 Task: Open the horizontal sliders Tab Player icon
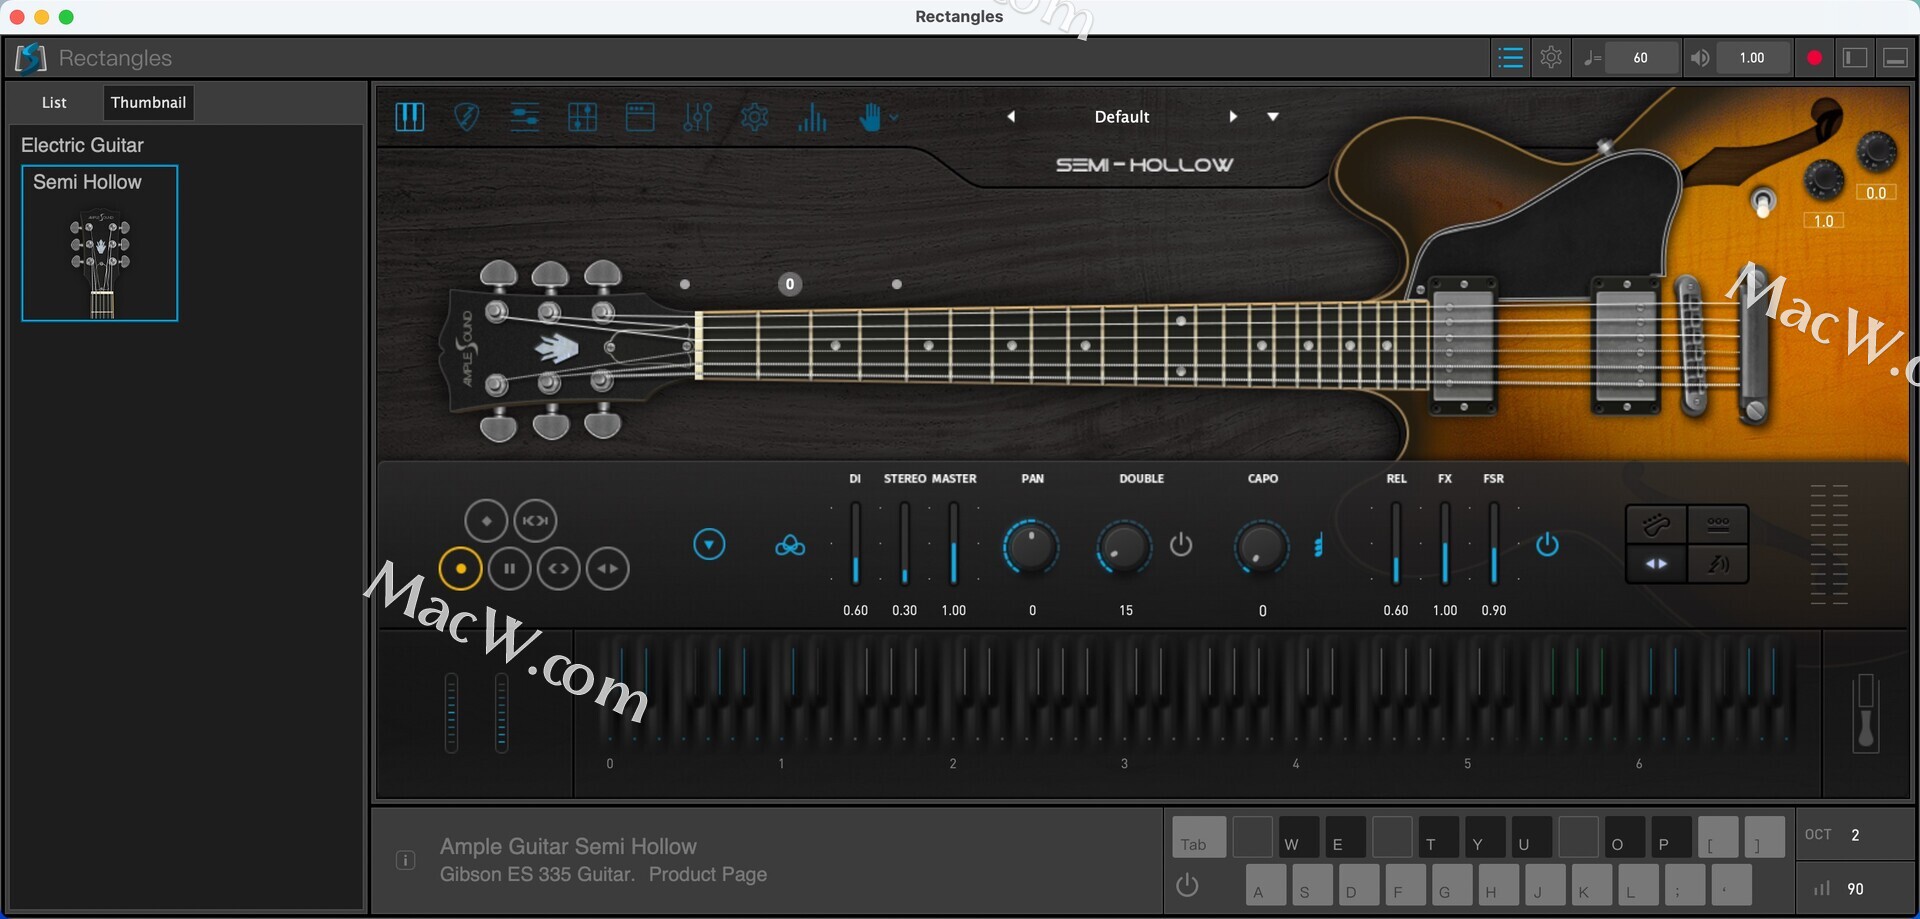pyautogui.click(x=525, y=117)
